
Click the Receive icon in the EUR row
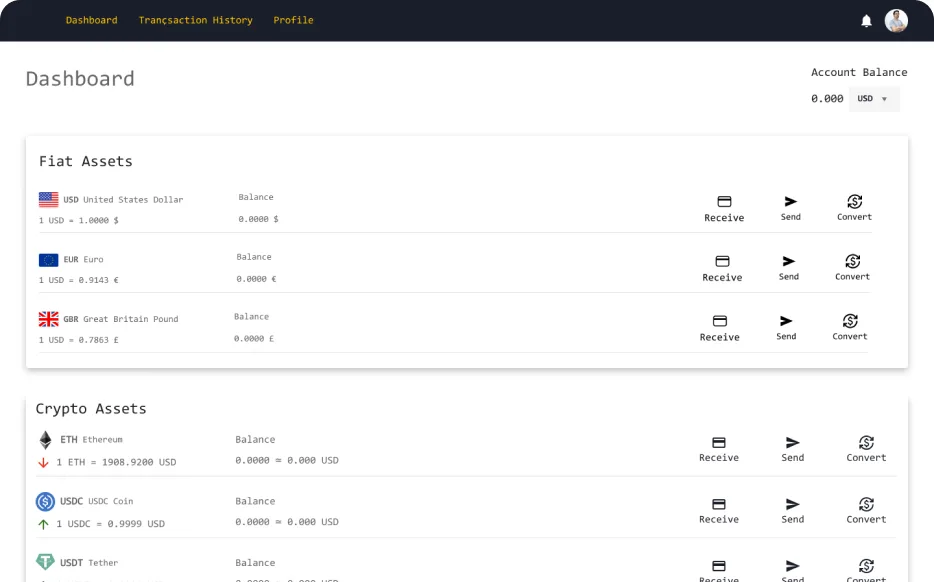coord(722,261)
